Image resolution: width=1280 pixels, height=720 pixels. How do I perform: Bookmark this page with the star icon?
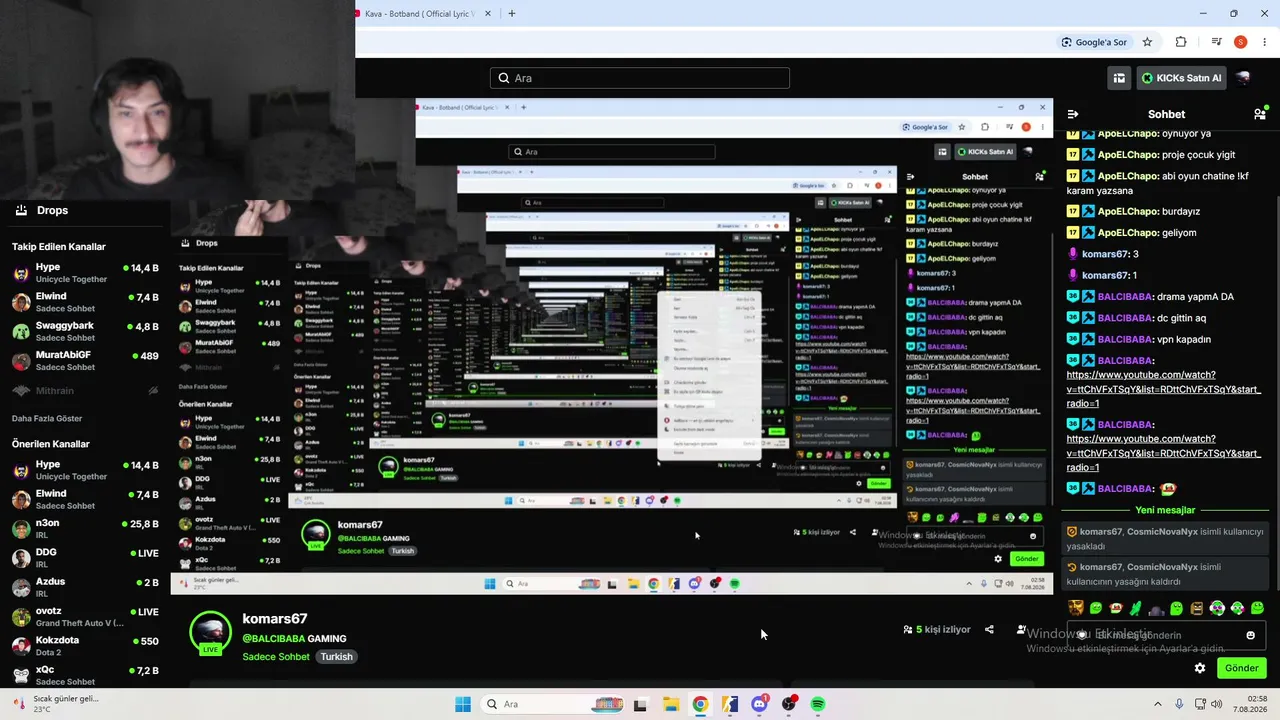(x=1147, y=42)
